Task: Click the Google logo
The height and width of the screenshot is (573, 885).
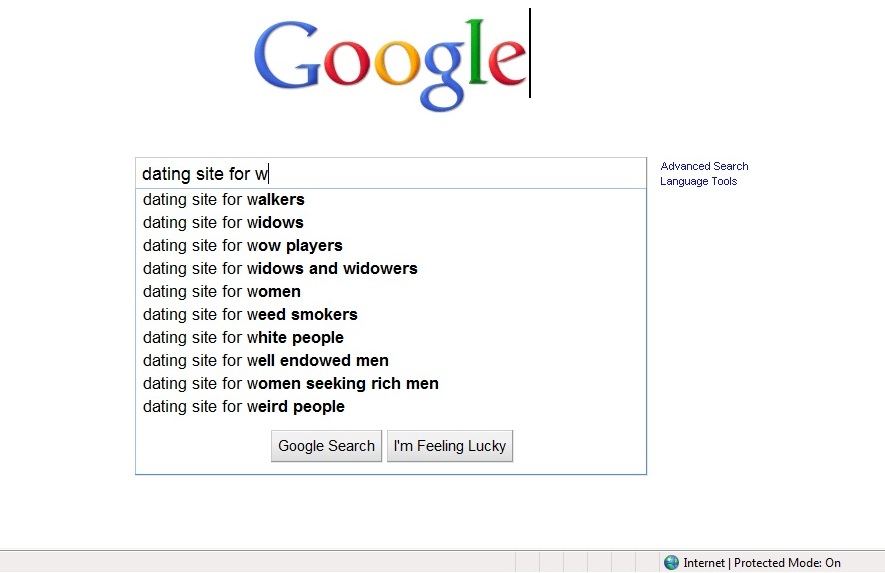Action: click(390, 63)
